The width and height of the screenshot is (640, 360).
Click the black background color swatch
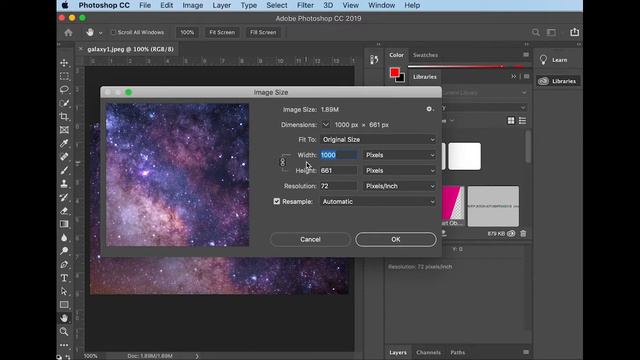pyautogui.click(x=401, y=79)
